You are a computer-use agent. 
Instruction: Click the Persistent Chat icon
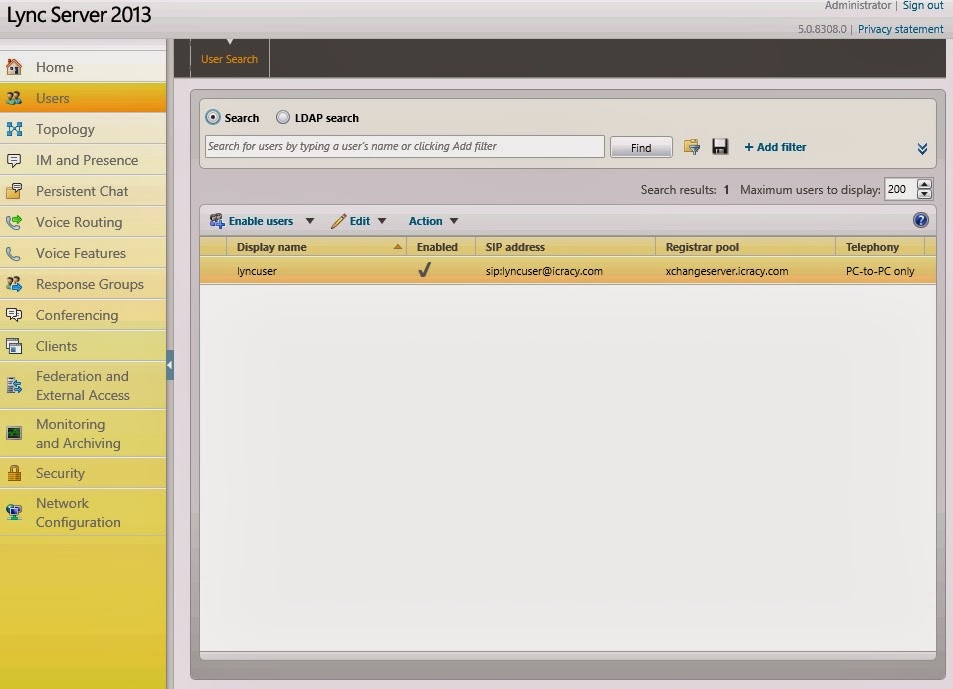point(14,191)
